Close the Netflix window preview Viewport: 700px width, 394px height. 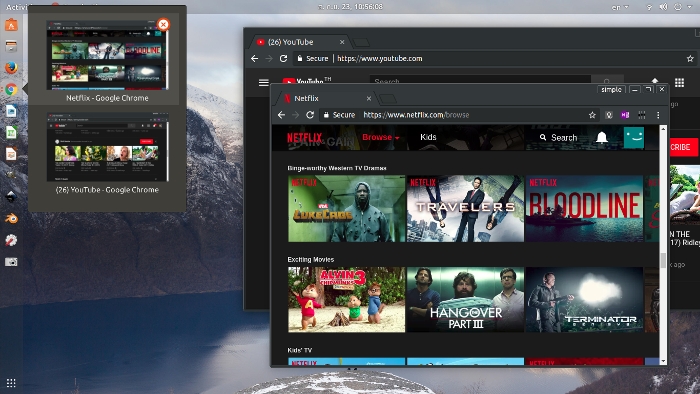click(163, 24)
